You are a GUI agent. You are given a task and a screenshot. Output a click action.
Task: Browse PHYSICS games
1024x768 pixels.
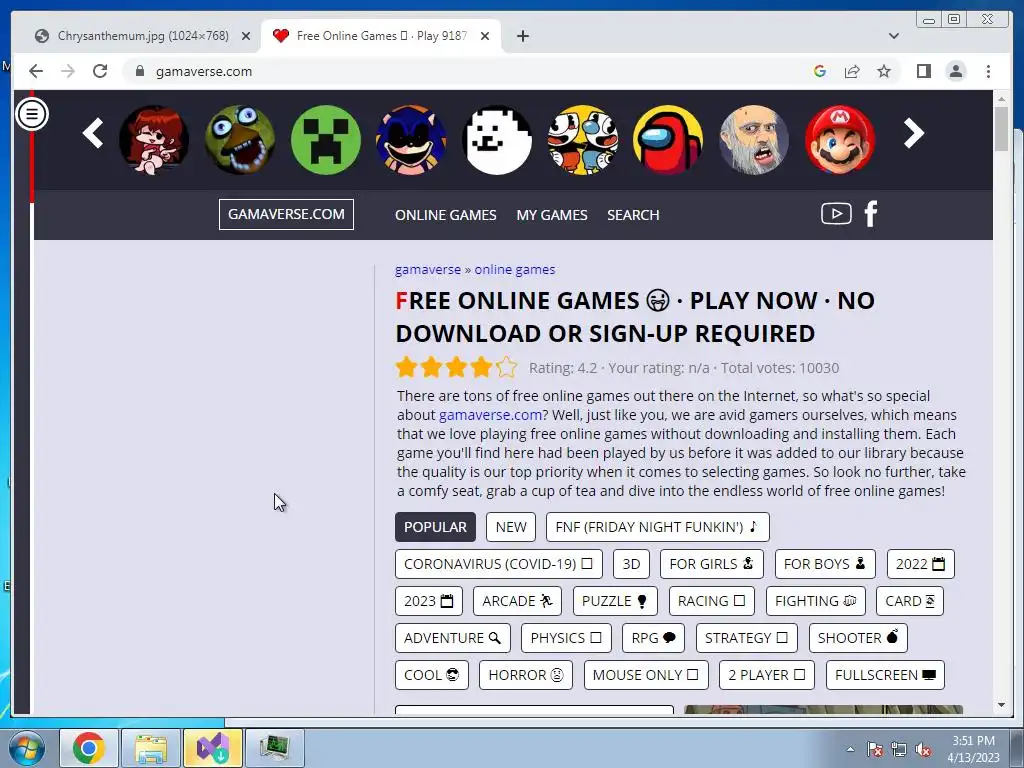[566, 638]
